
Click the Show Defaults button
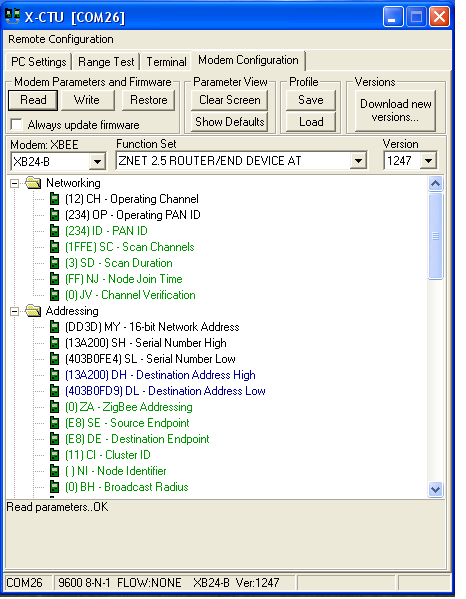tap(230, 122)
